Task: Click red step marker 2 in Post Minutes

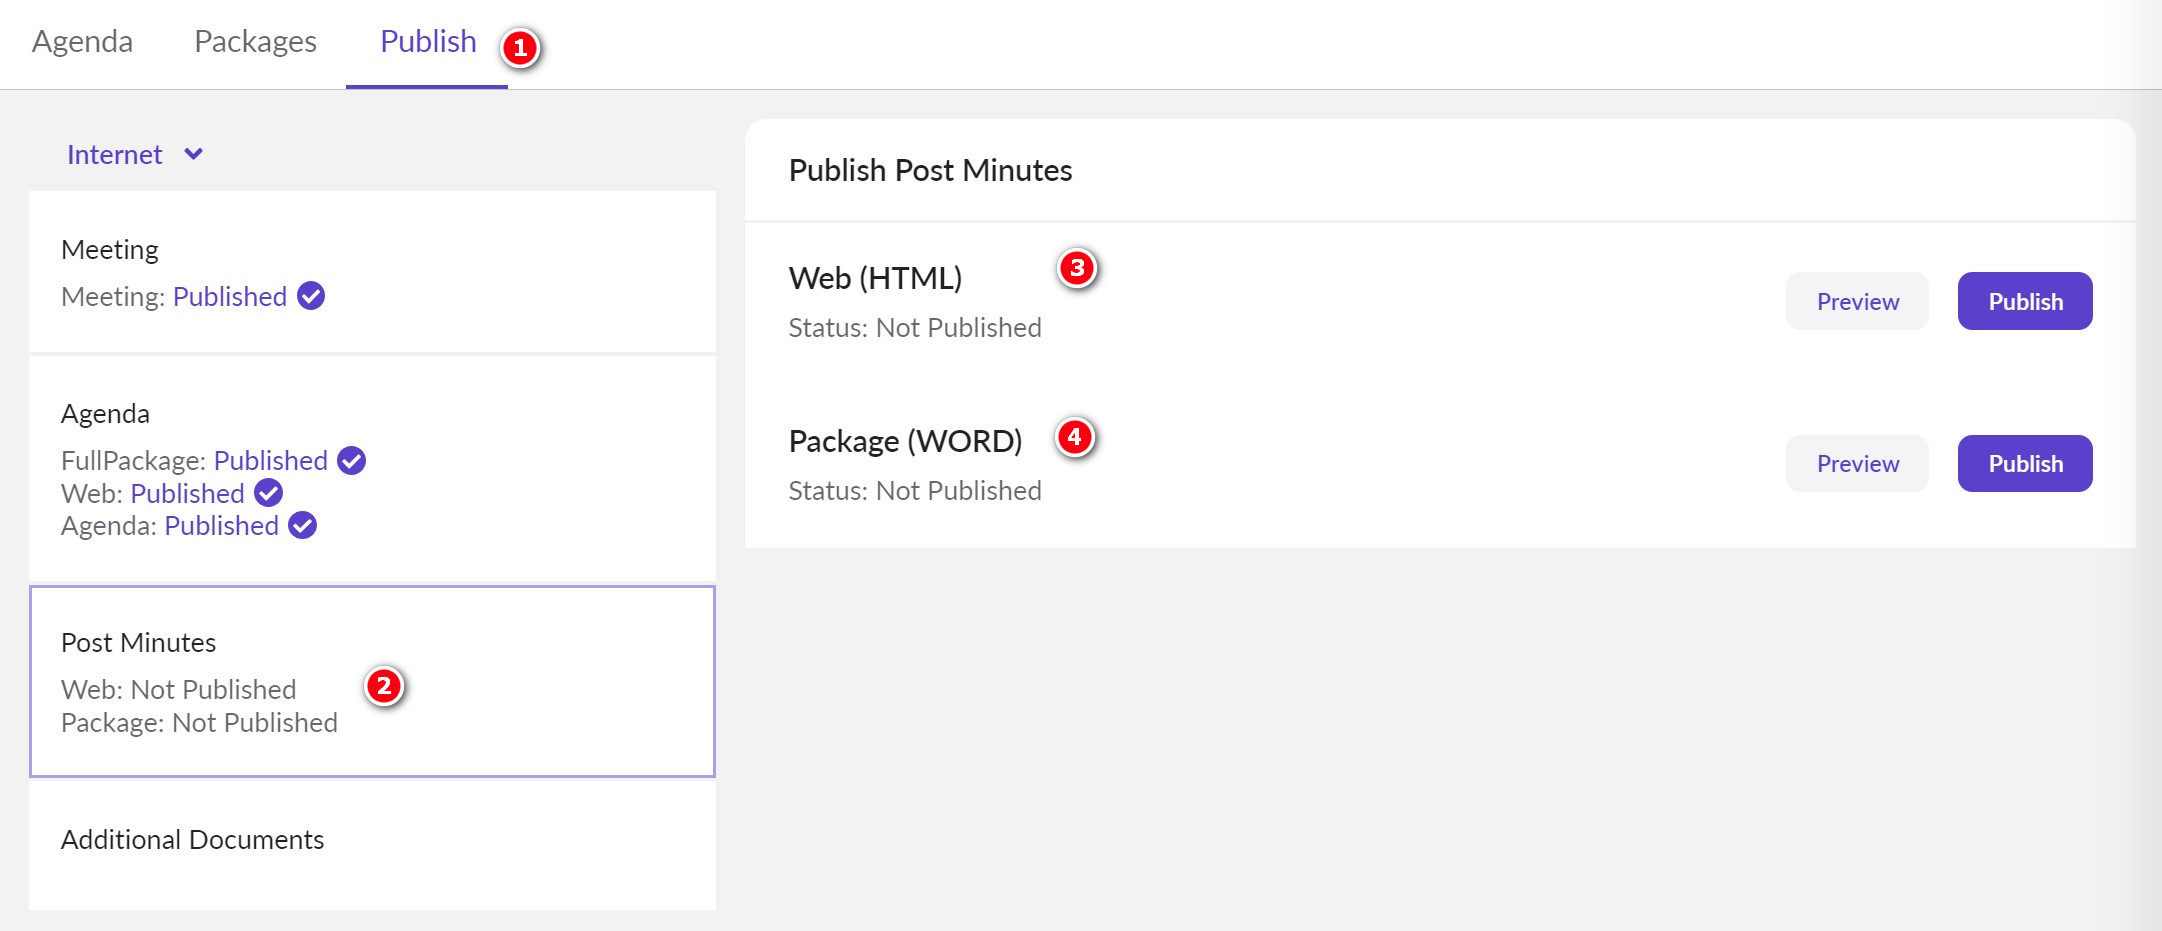Action: click(384, 686)
